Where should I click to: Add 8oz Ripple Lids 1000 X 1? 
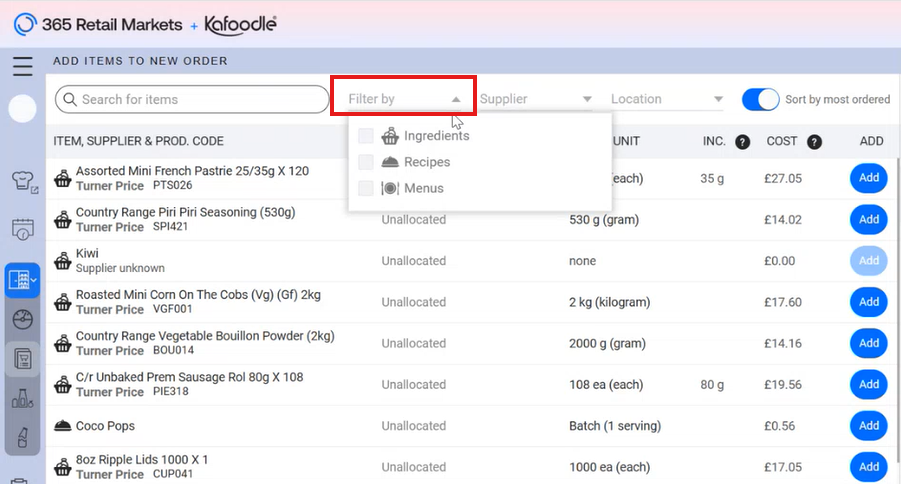pyautogui.click(x=869, y=467)
